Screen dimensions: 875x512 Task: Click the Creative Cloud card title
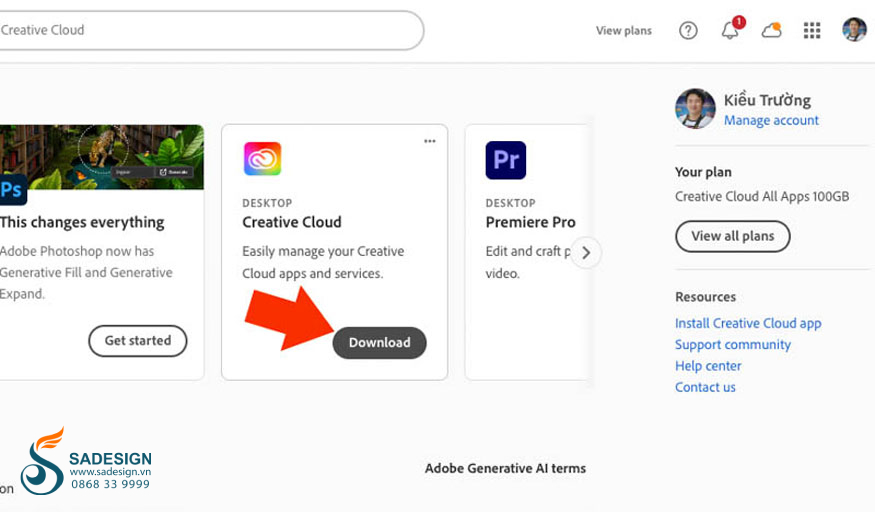292,223
